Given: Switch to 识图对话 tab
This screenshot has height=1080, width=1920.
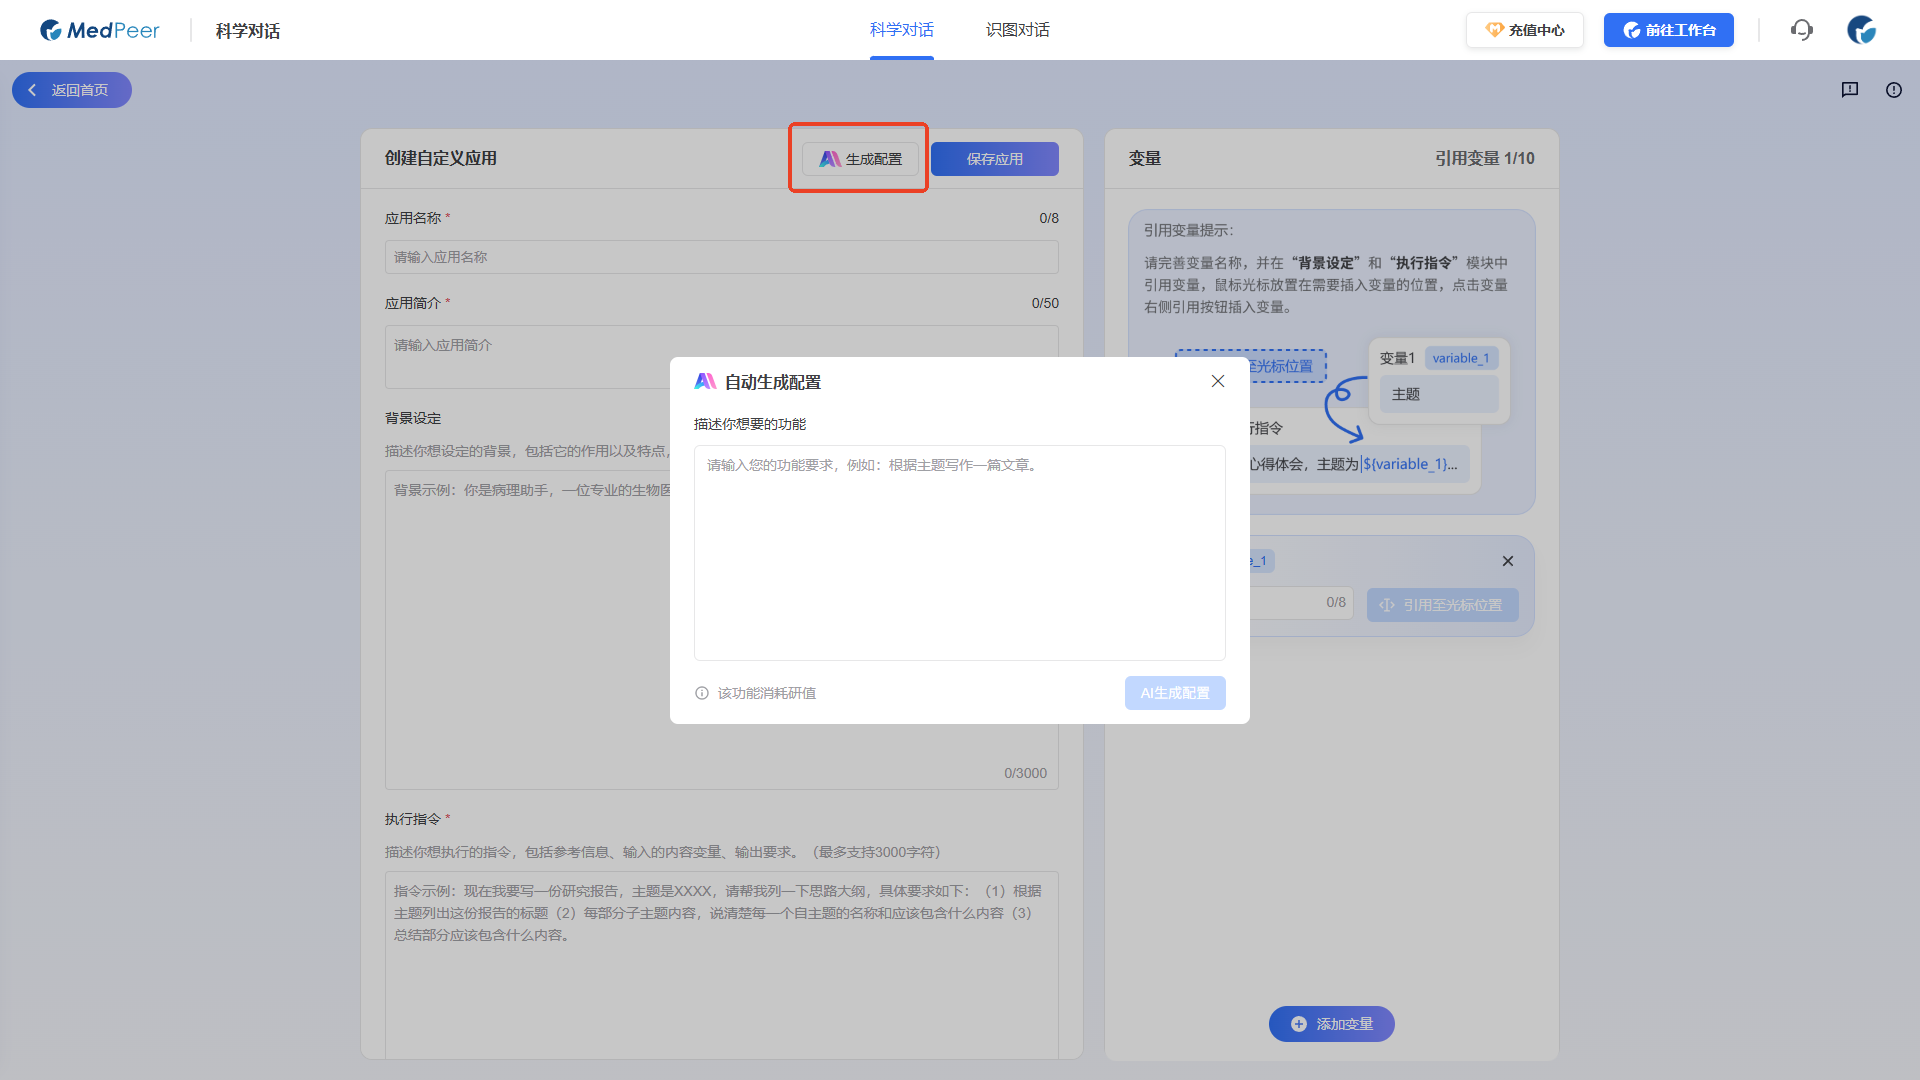Looking at the screenshot, I should point(1017,30).
